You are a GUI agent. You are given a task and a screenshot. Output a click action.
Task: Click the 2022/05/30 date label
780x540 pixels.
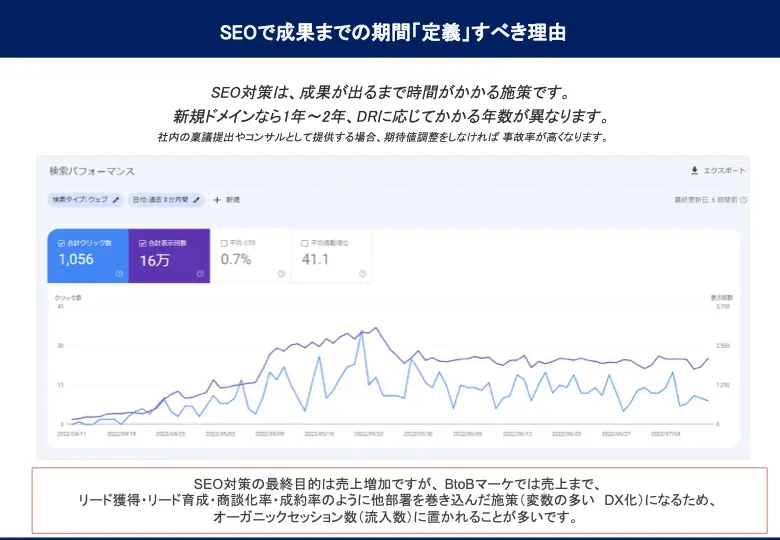(x=418, y=434)
